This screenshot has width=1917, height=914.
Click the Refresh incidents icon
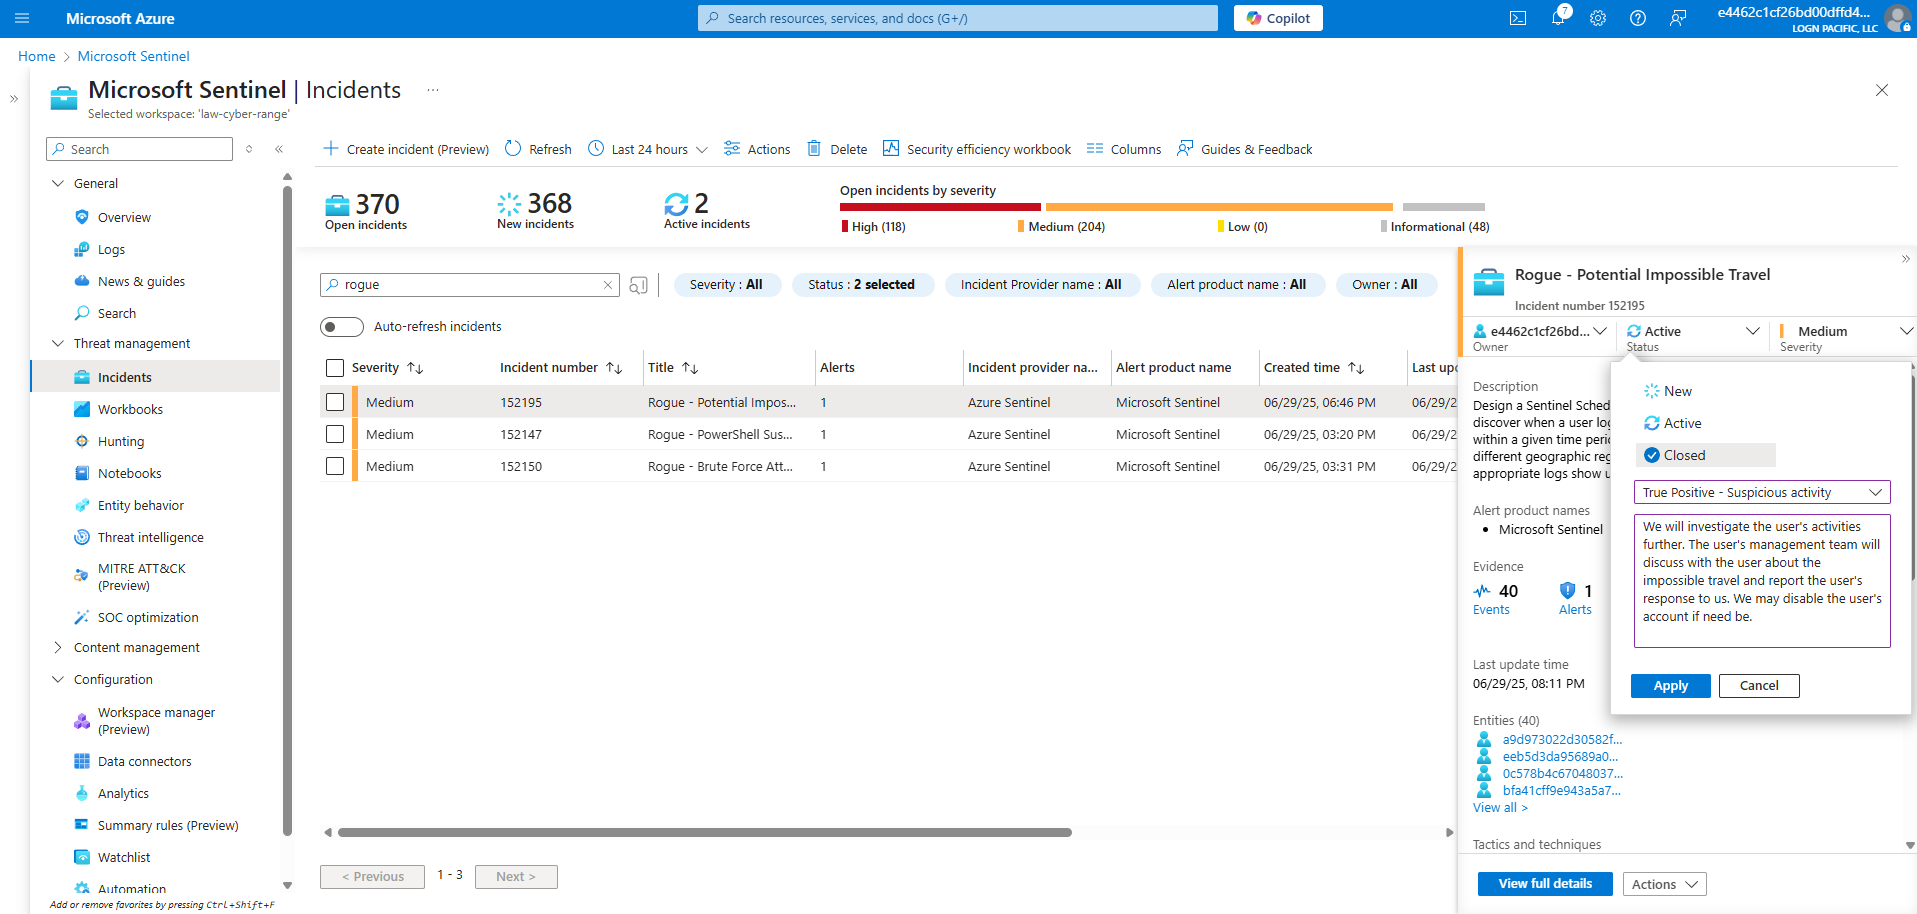click(513, 149)
